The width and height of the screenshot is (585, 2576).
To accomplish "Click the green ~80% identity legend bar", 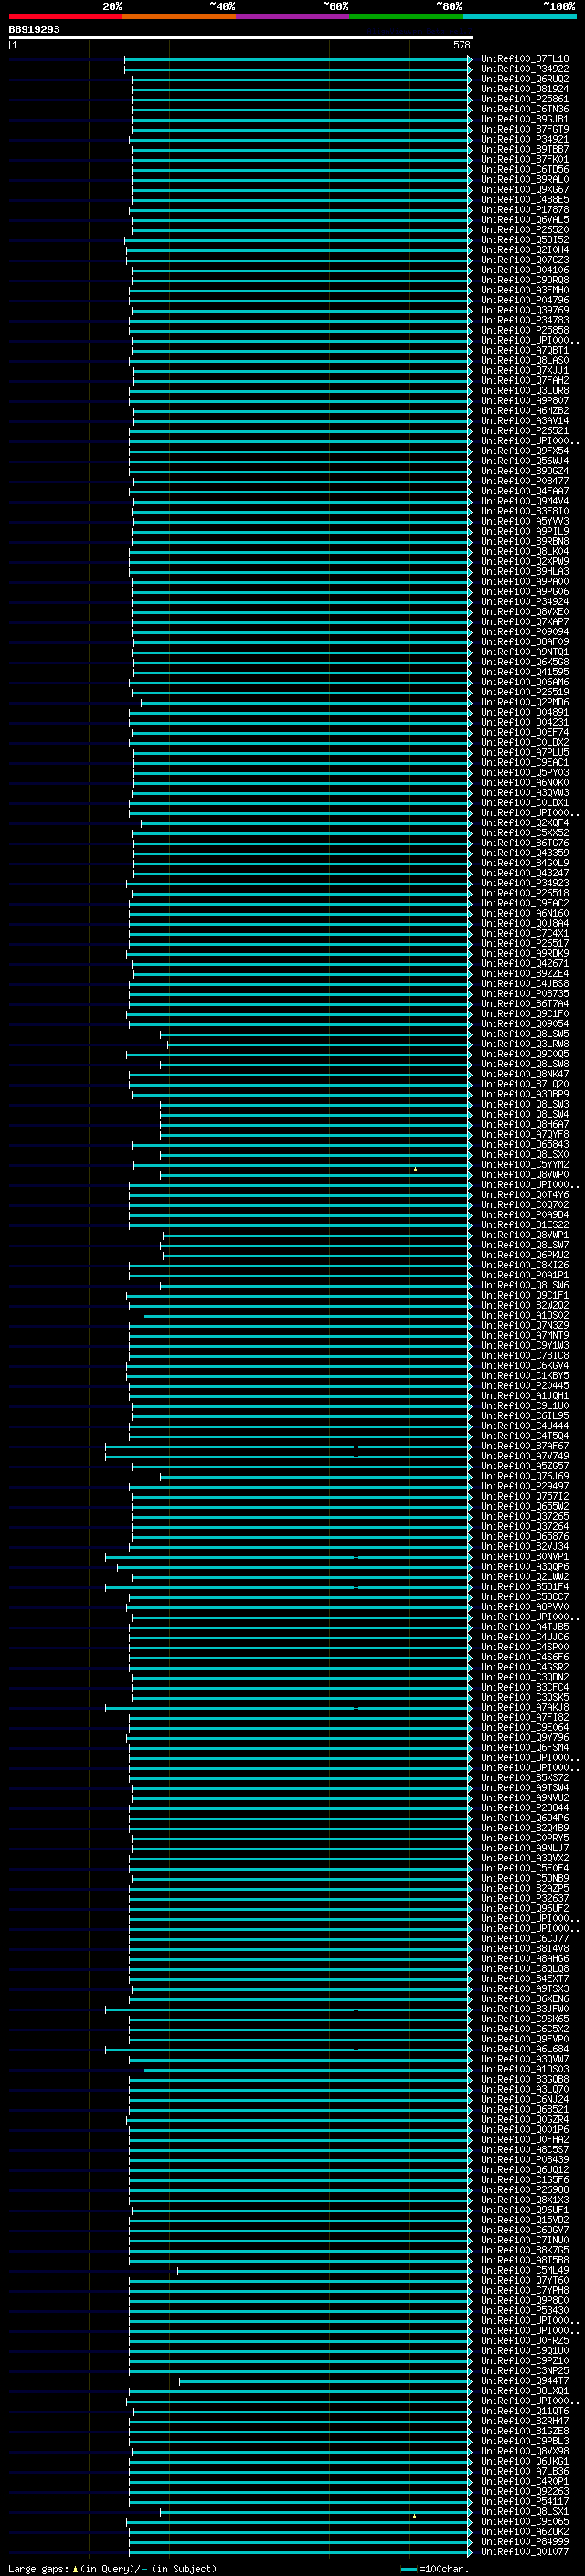I will tap(406, 16).
